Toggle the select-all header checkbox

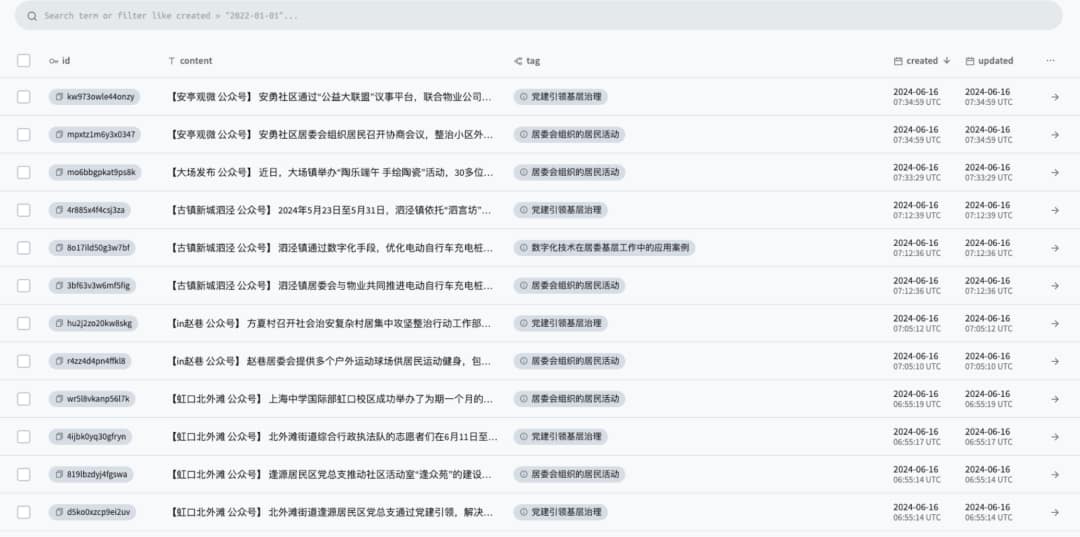pyautogui.click(x=24, y=61)
